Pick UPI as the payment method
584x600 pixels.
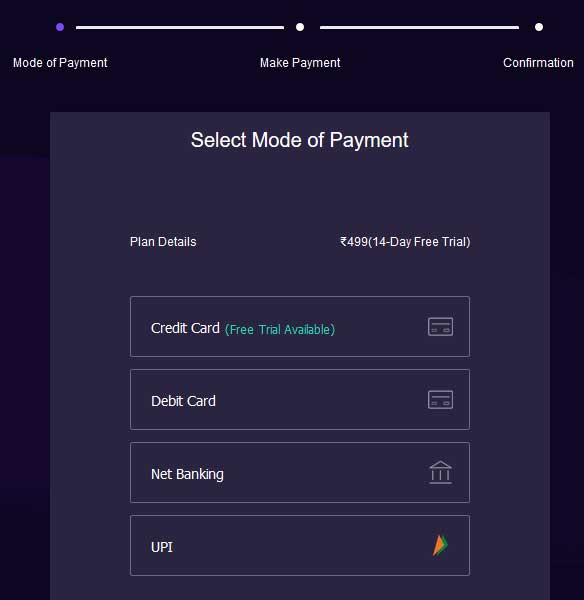point(300,546)
